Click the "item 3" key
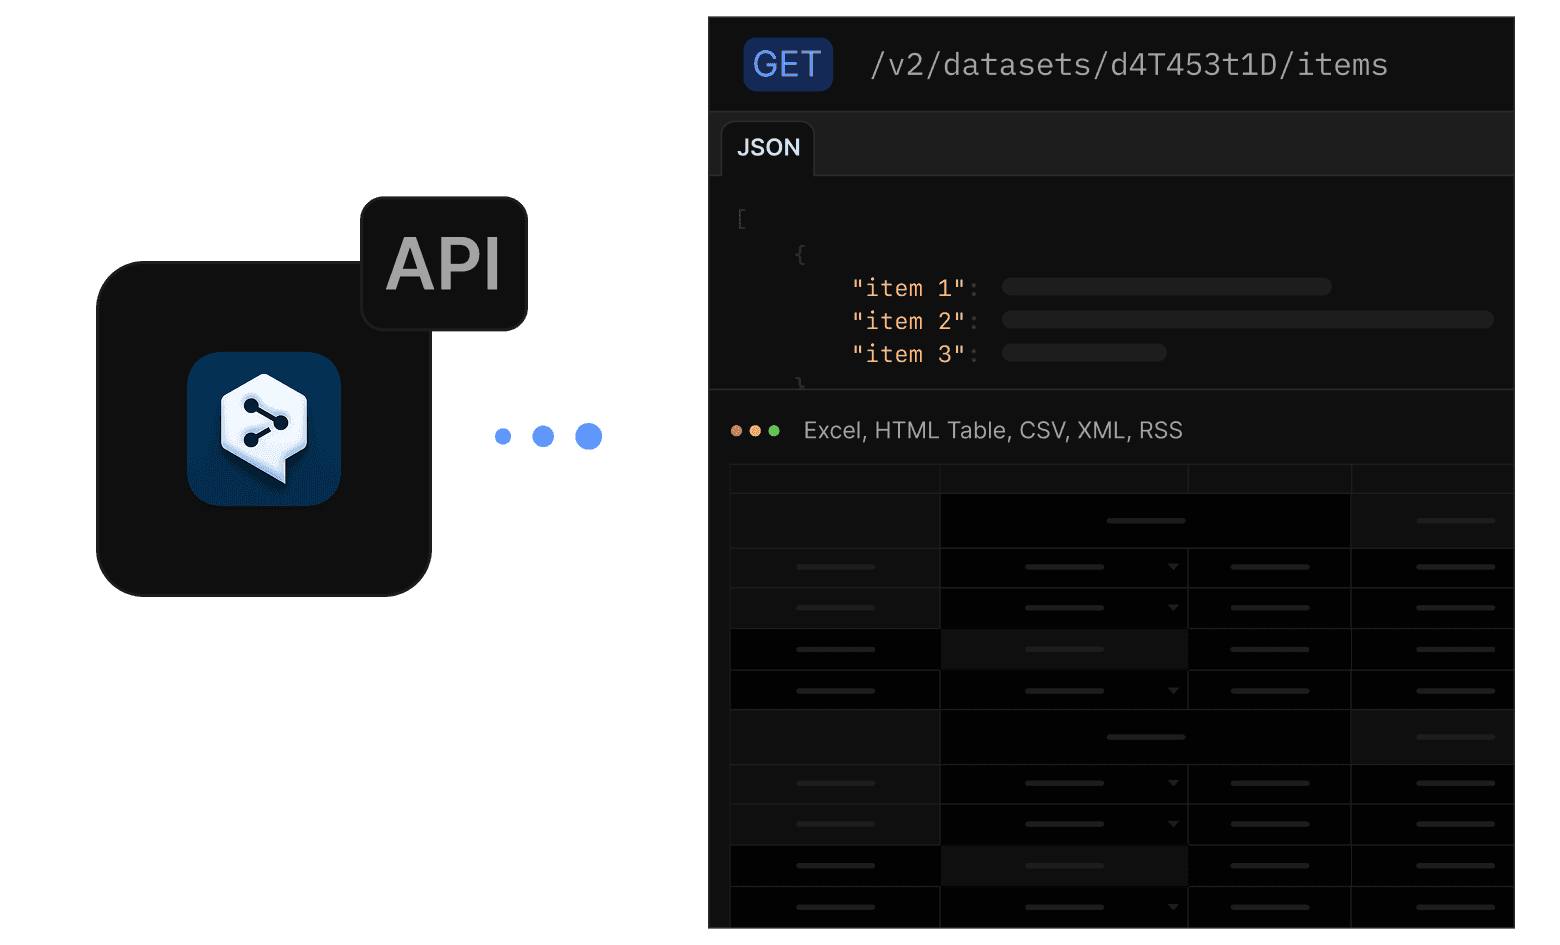 908,354
